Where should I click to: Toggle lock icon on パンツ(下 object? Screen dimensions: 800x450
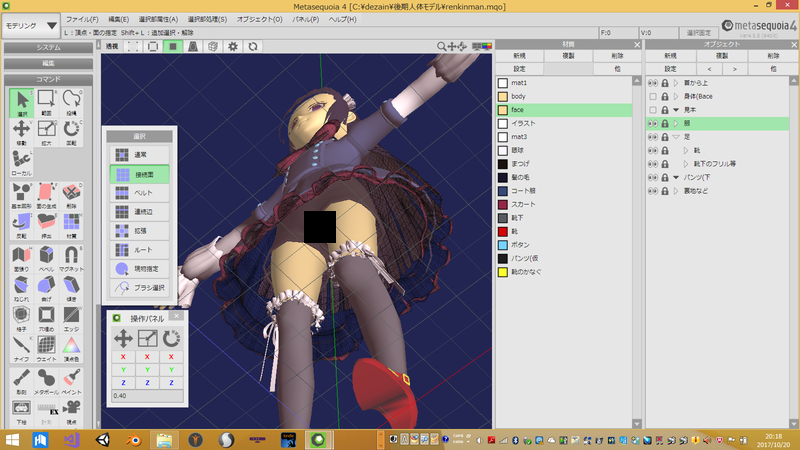(665, 178)
